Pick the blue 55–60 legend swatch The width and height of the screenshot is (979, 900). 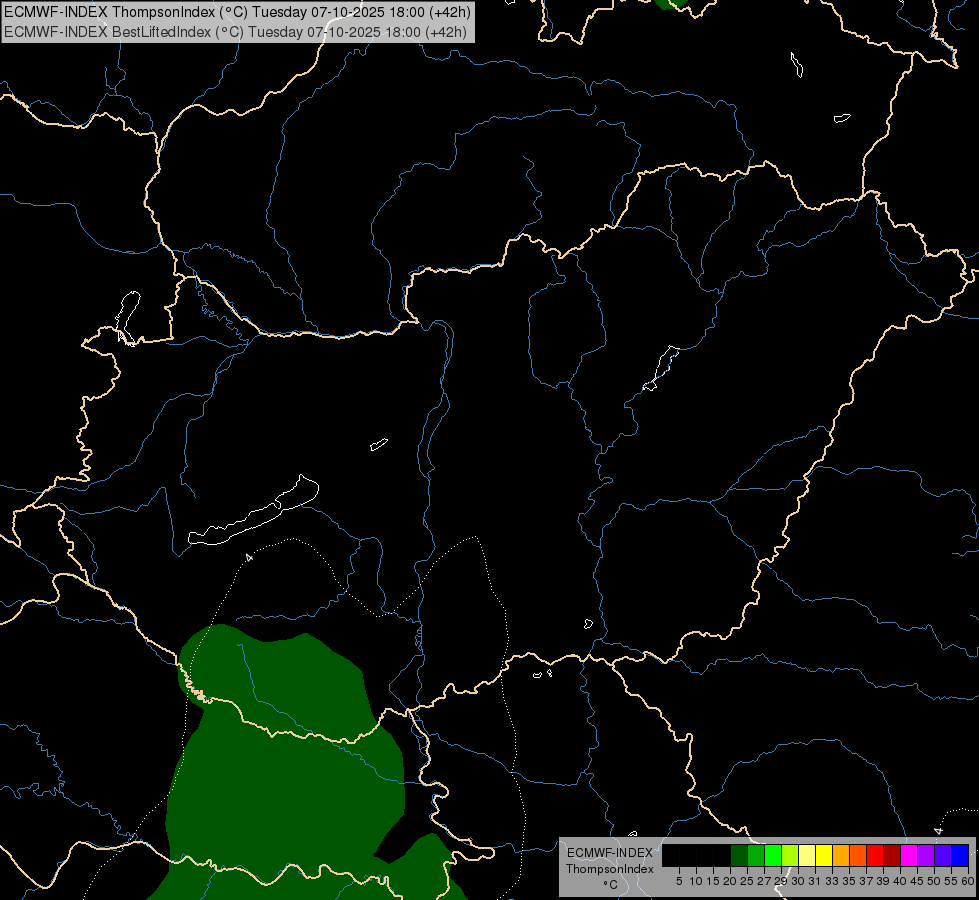(960, 855)
